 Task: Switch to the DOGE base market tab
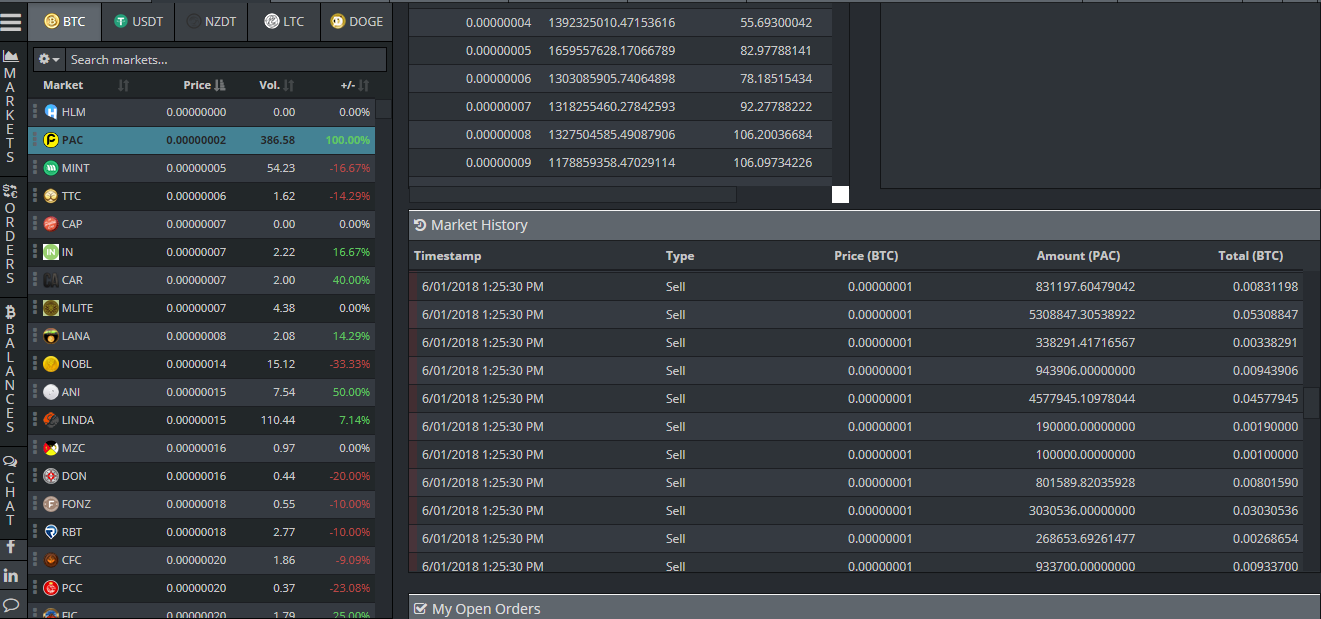pyautogui.click(x=356, y=21)
